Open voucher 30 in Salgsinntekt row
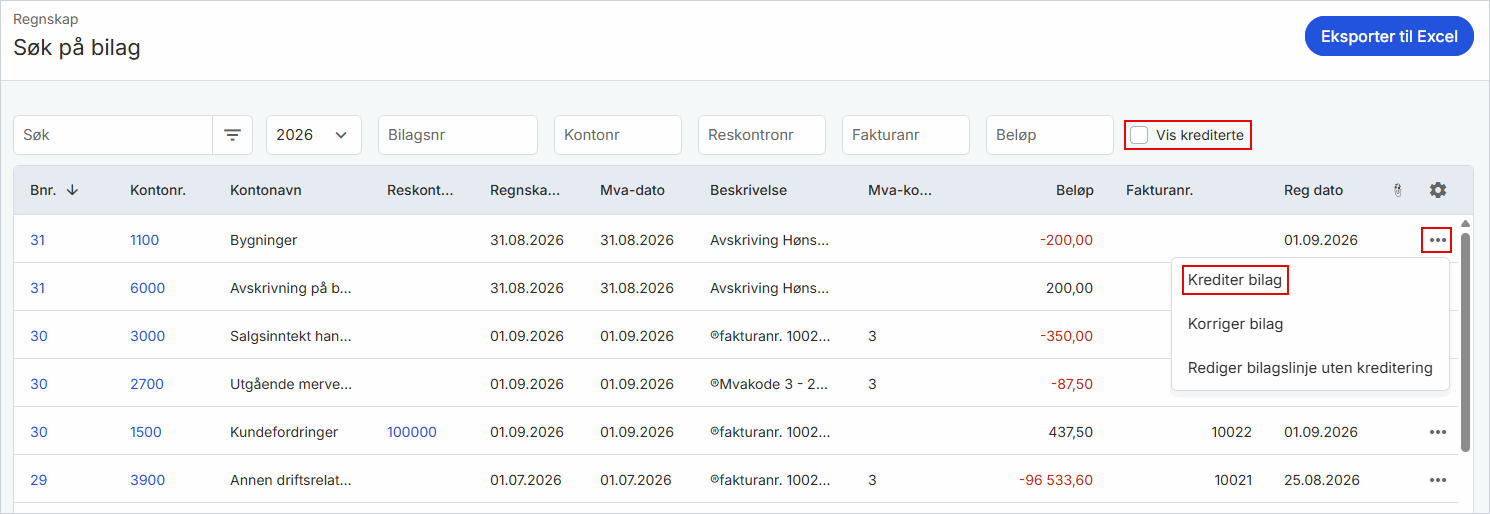 [39, 336]
